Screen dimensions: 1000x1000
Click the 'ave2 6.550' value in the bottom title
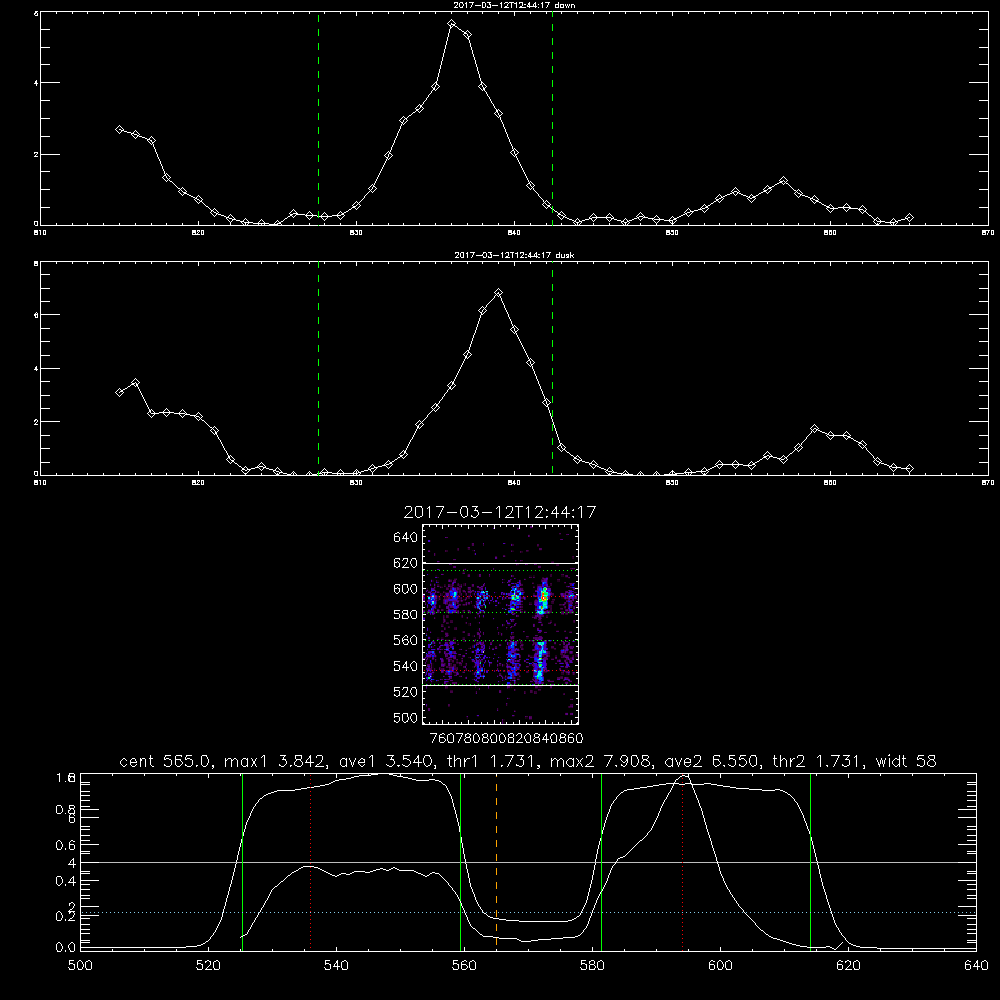(x=711, y=761)
